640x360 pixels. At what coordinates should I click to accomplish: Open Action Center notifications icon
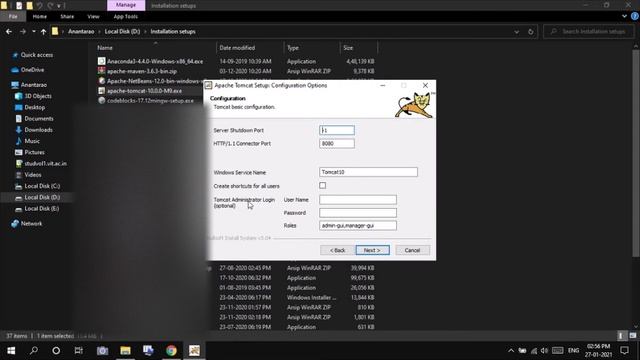624,351
